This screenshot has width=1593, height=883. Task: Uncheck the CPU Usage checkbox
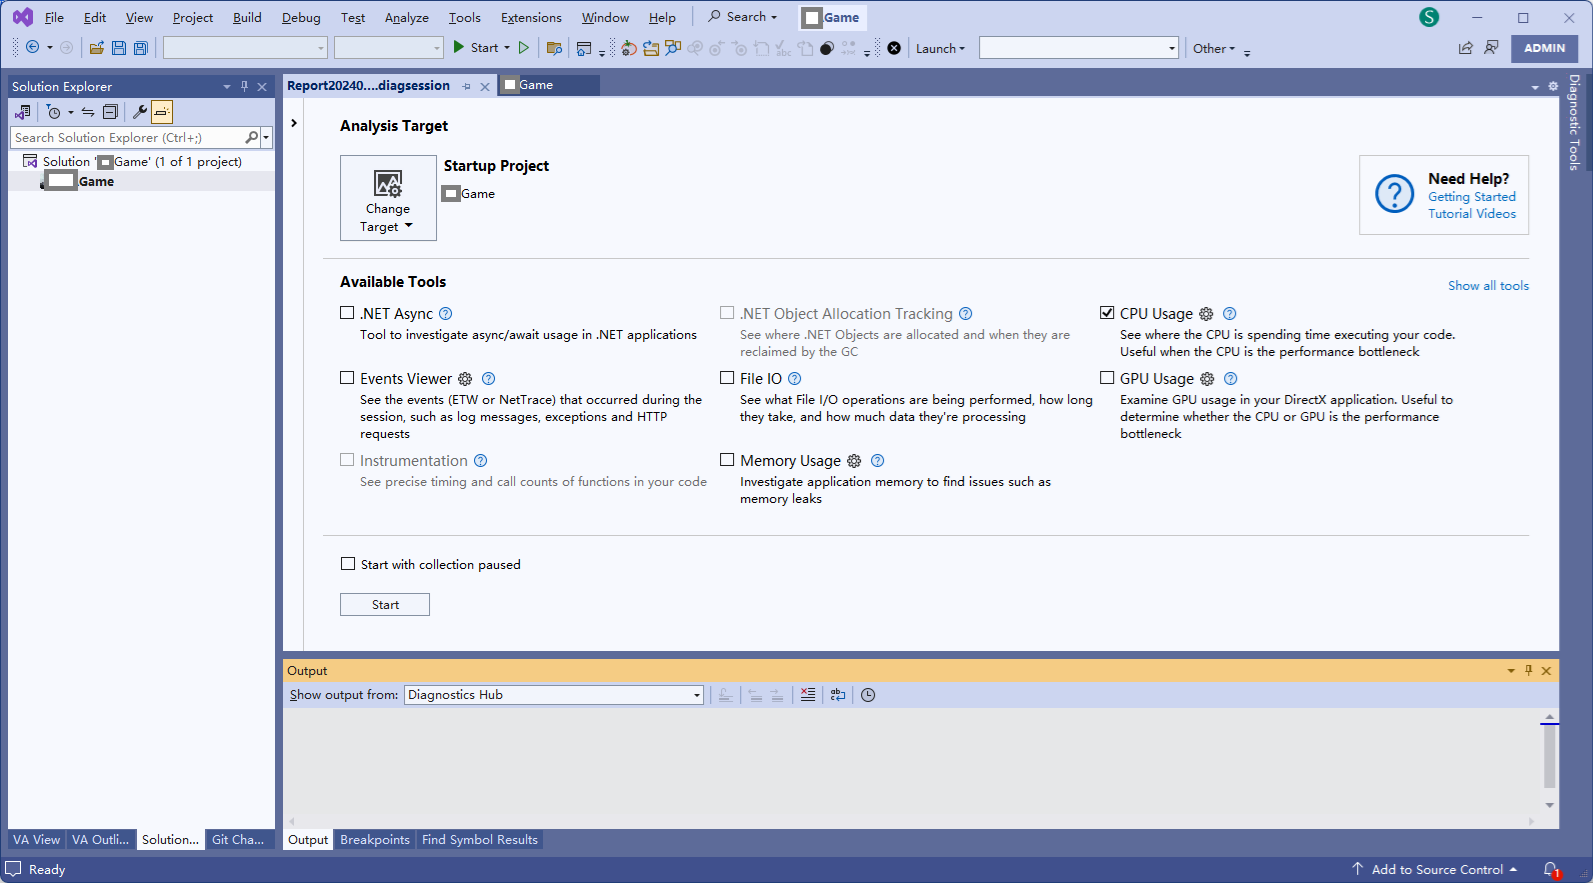[1107, 313]
